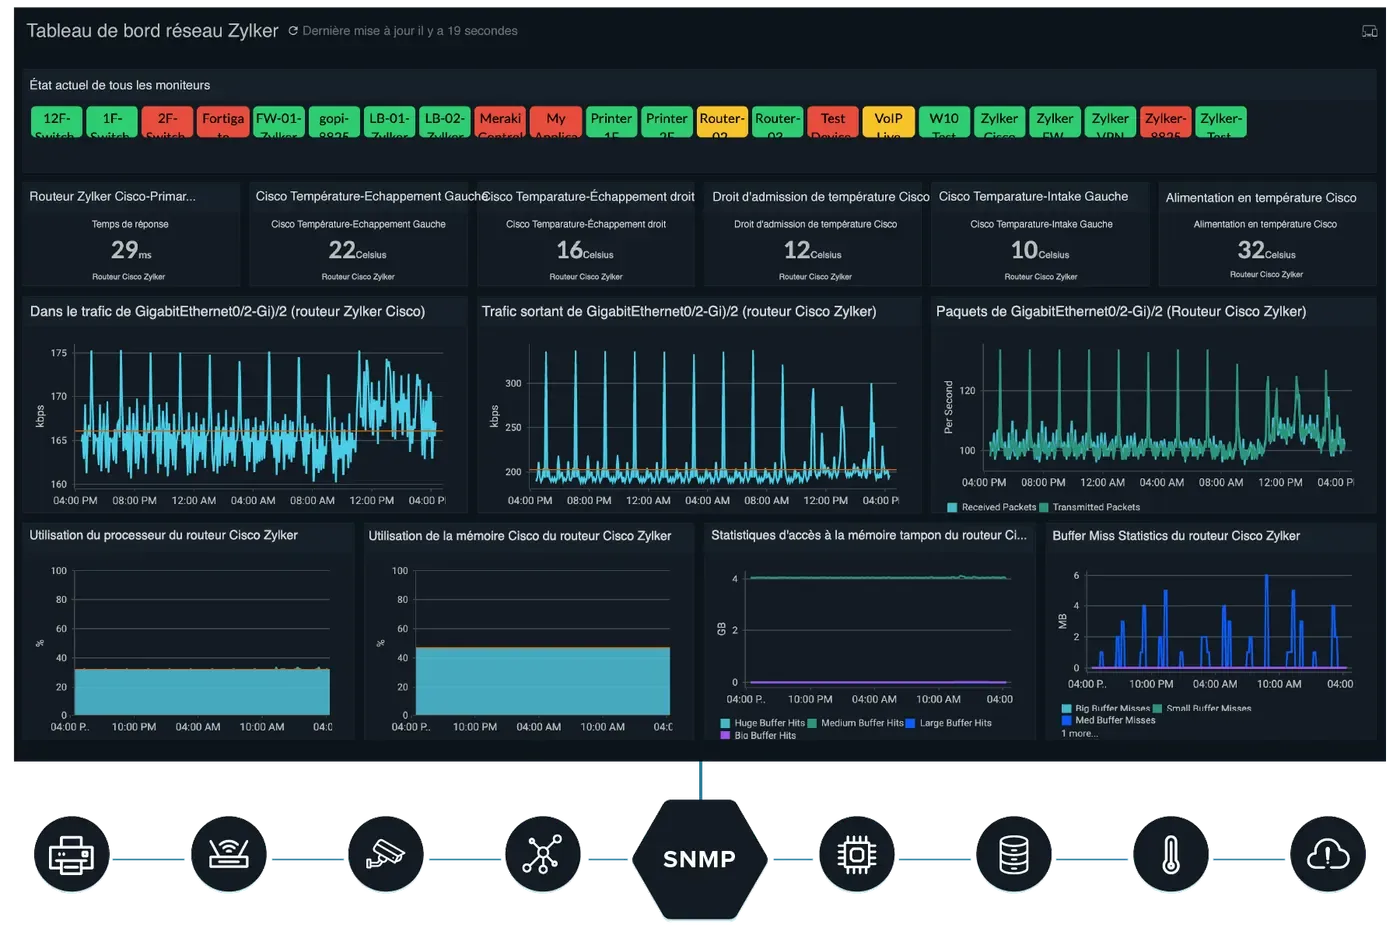Click the SNMP hexagon badge

700,858
